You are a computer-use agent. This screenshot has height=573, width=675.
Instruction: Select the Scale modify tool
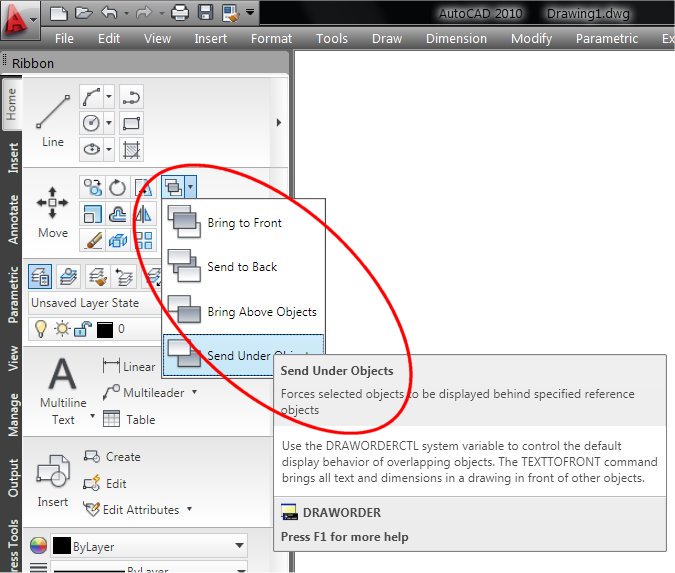coord(93,214)
